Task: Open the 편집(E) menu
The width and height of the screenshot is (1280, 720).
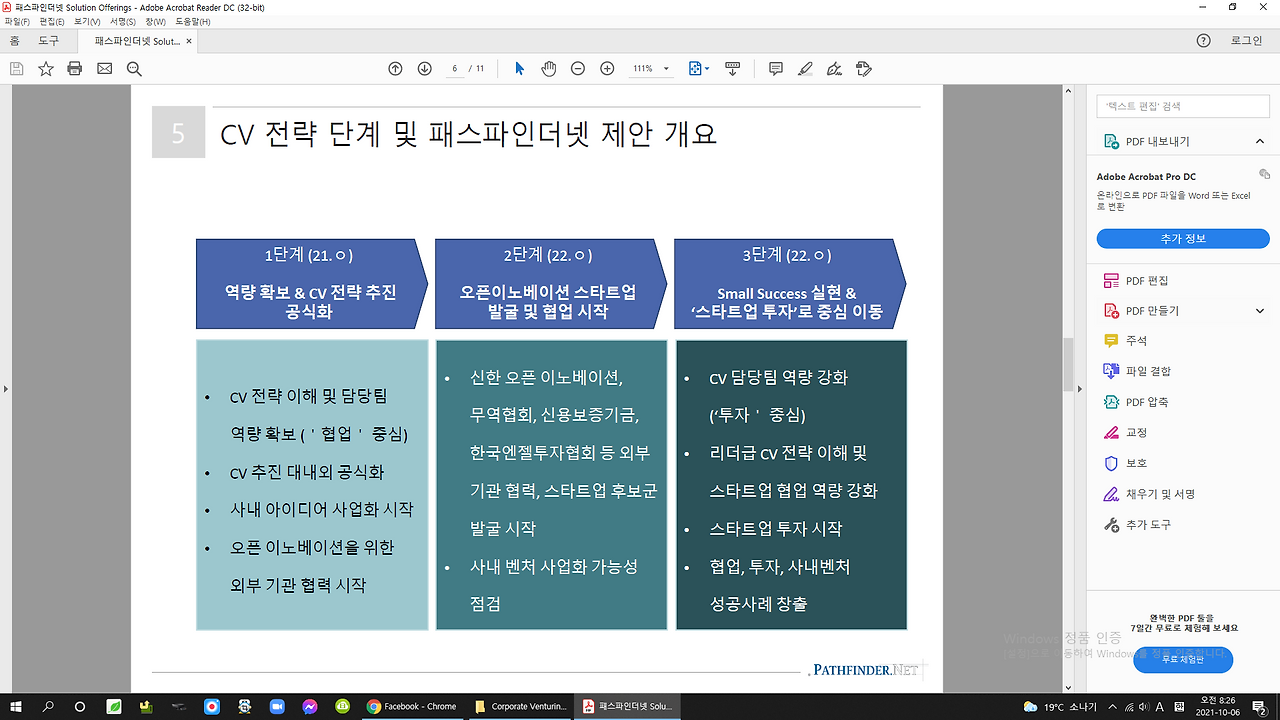Action: (x=52, y=21)
